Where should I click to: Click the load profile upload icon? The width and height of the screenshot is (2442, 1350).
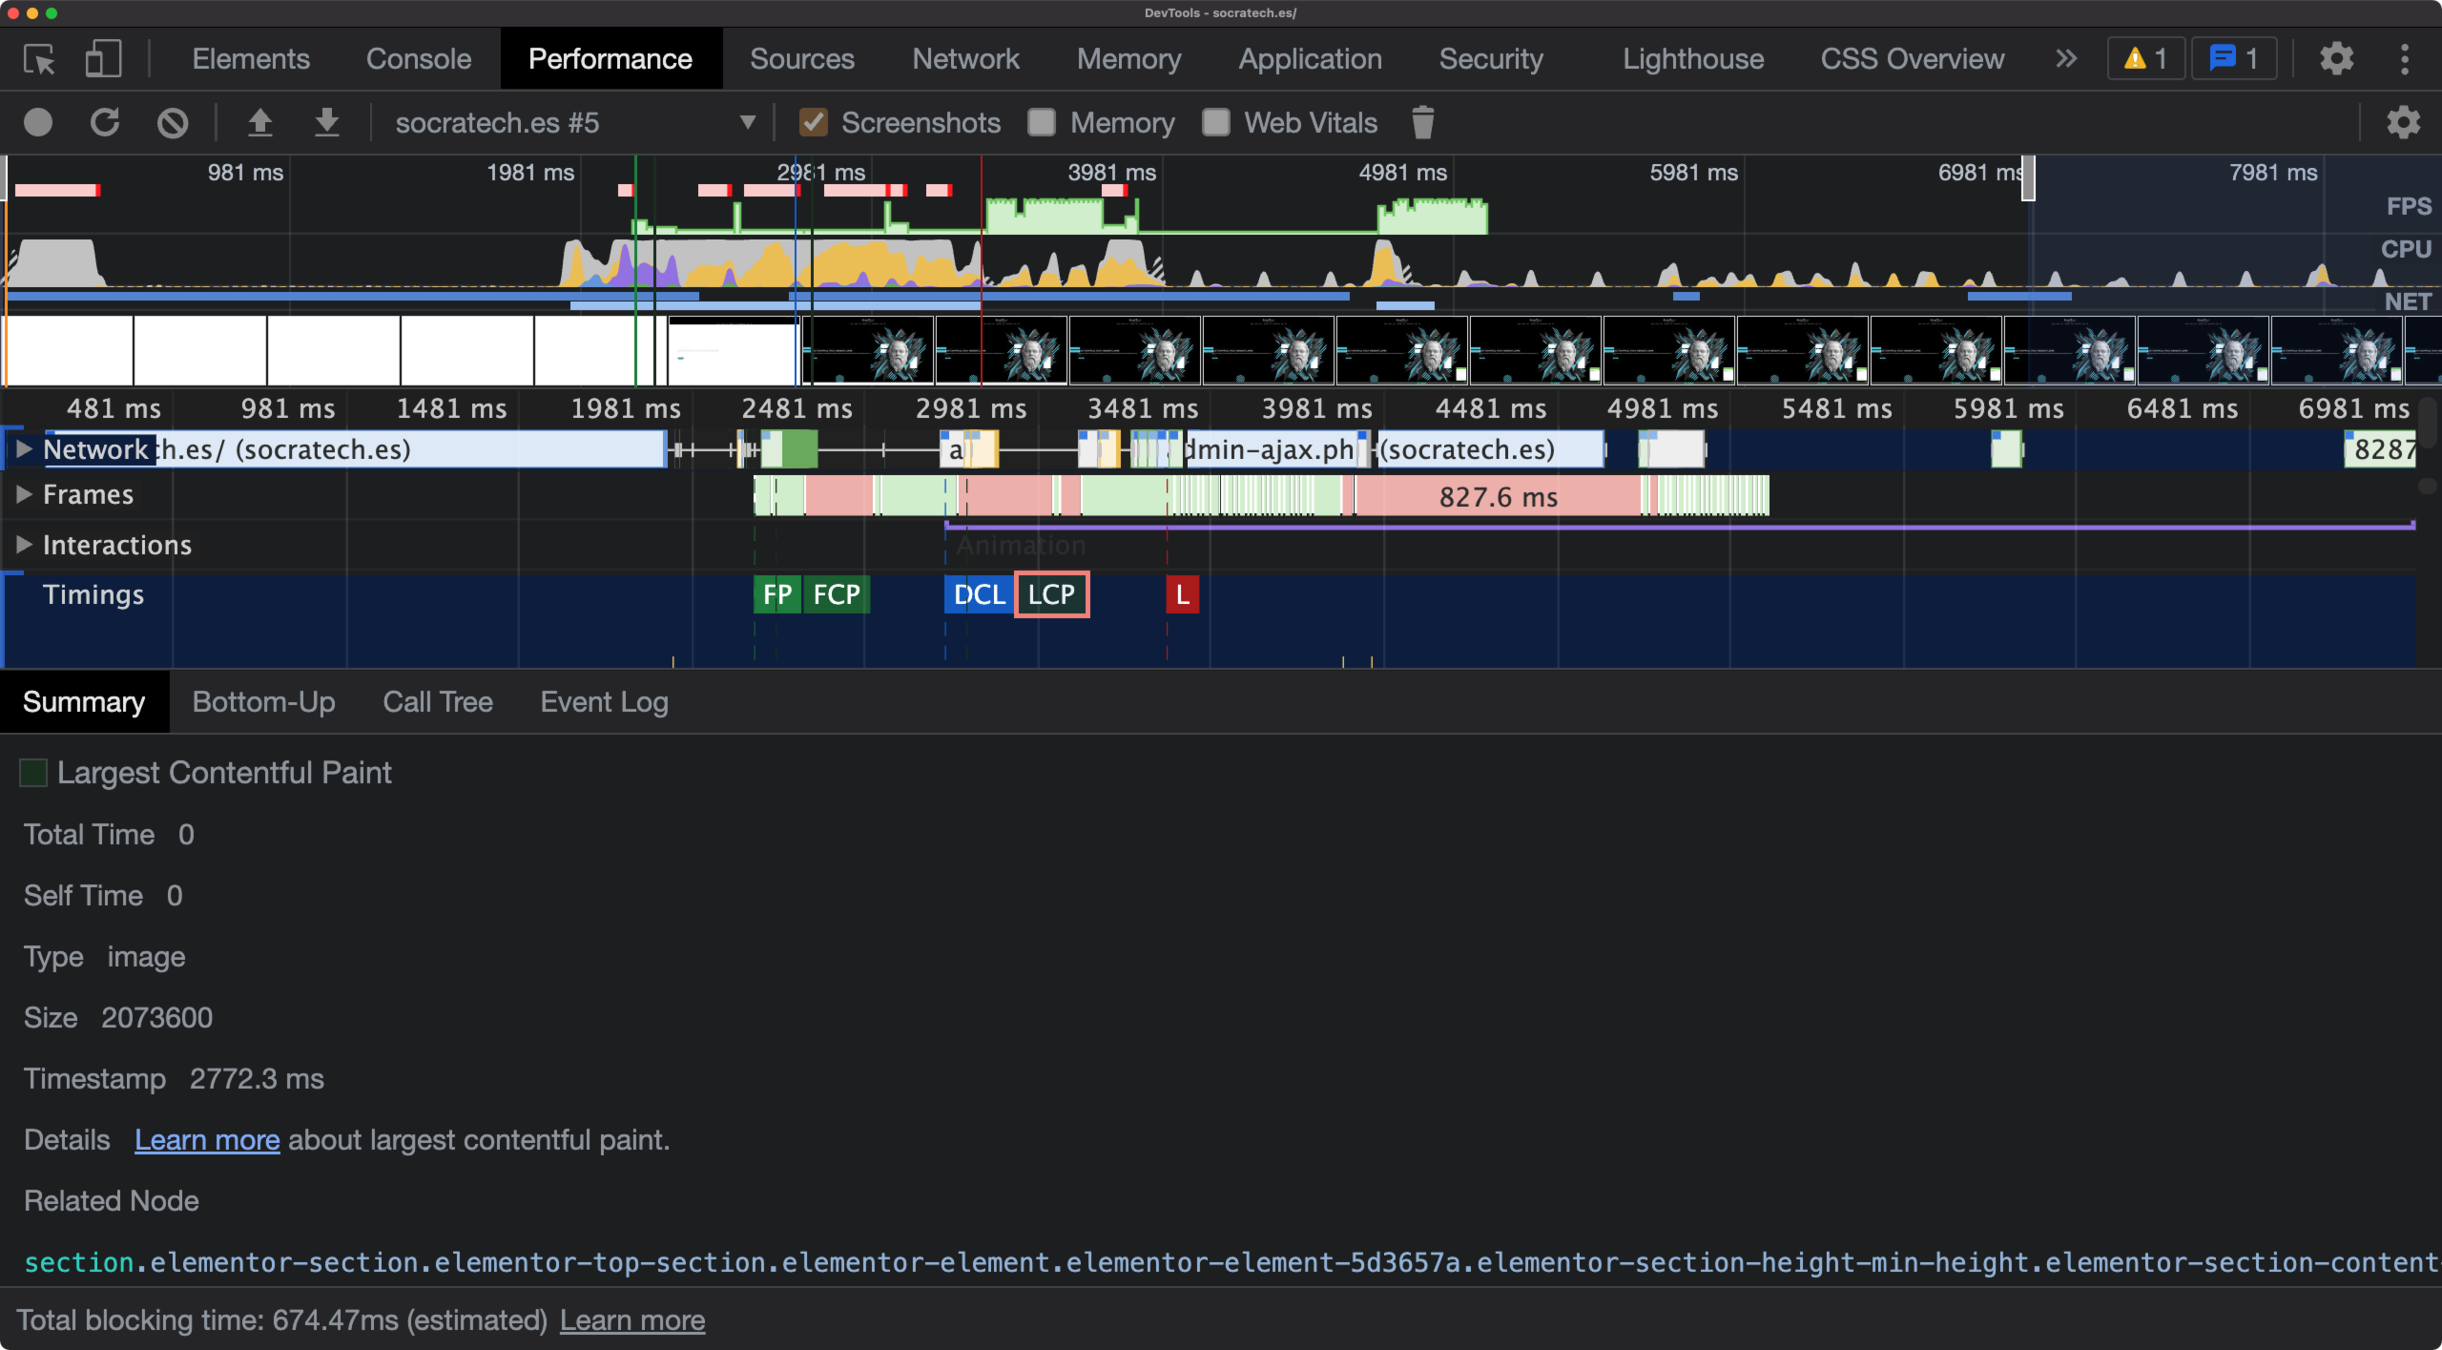260,123
